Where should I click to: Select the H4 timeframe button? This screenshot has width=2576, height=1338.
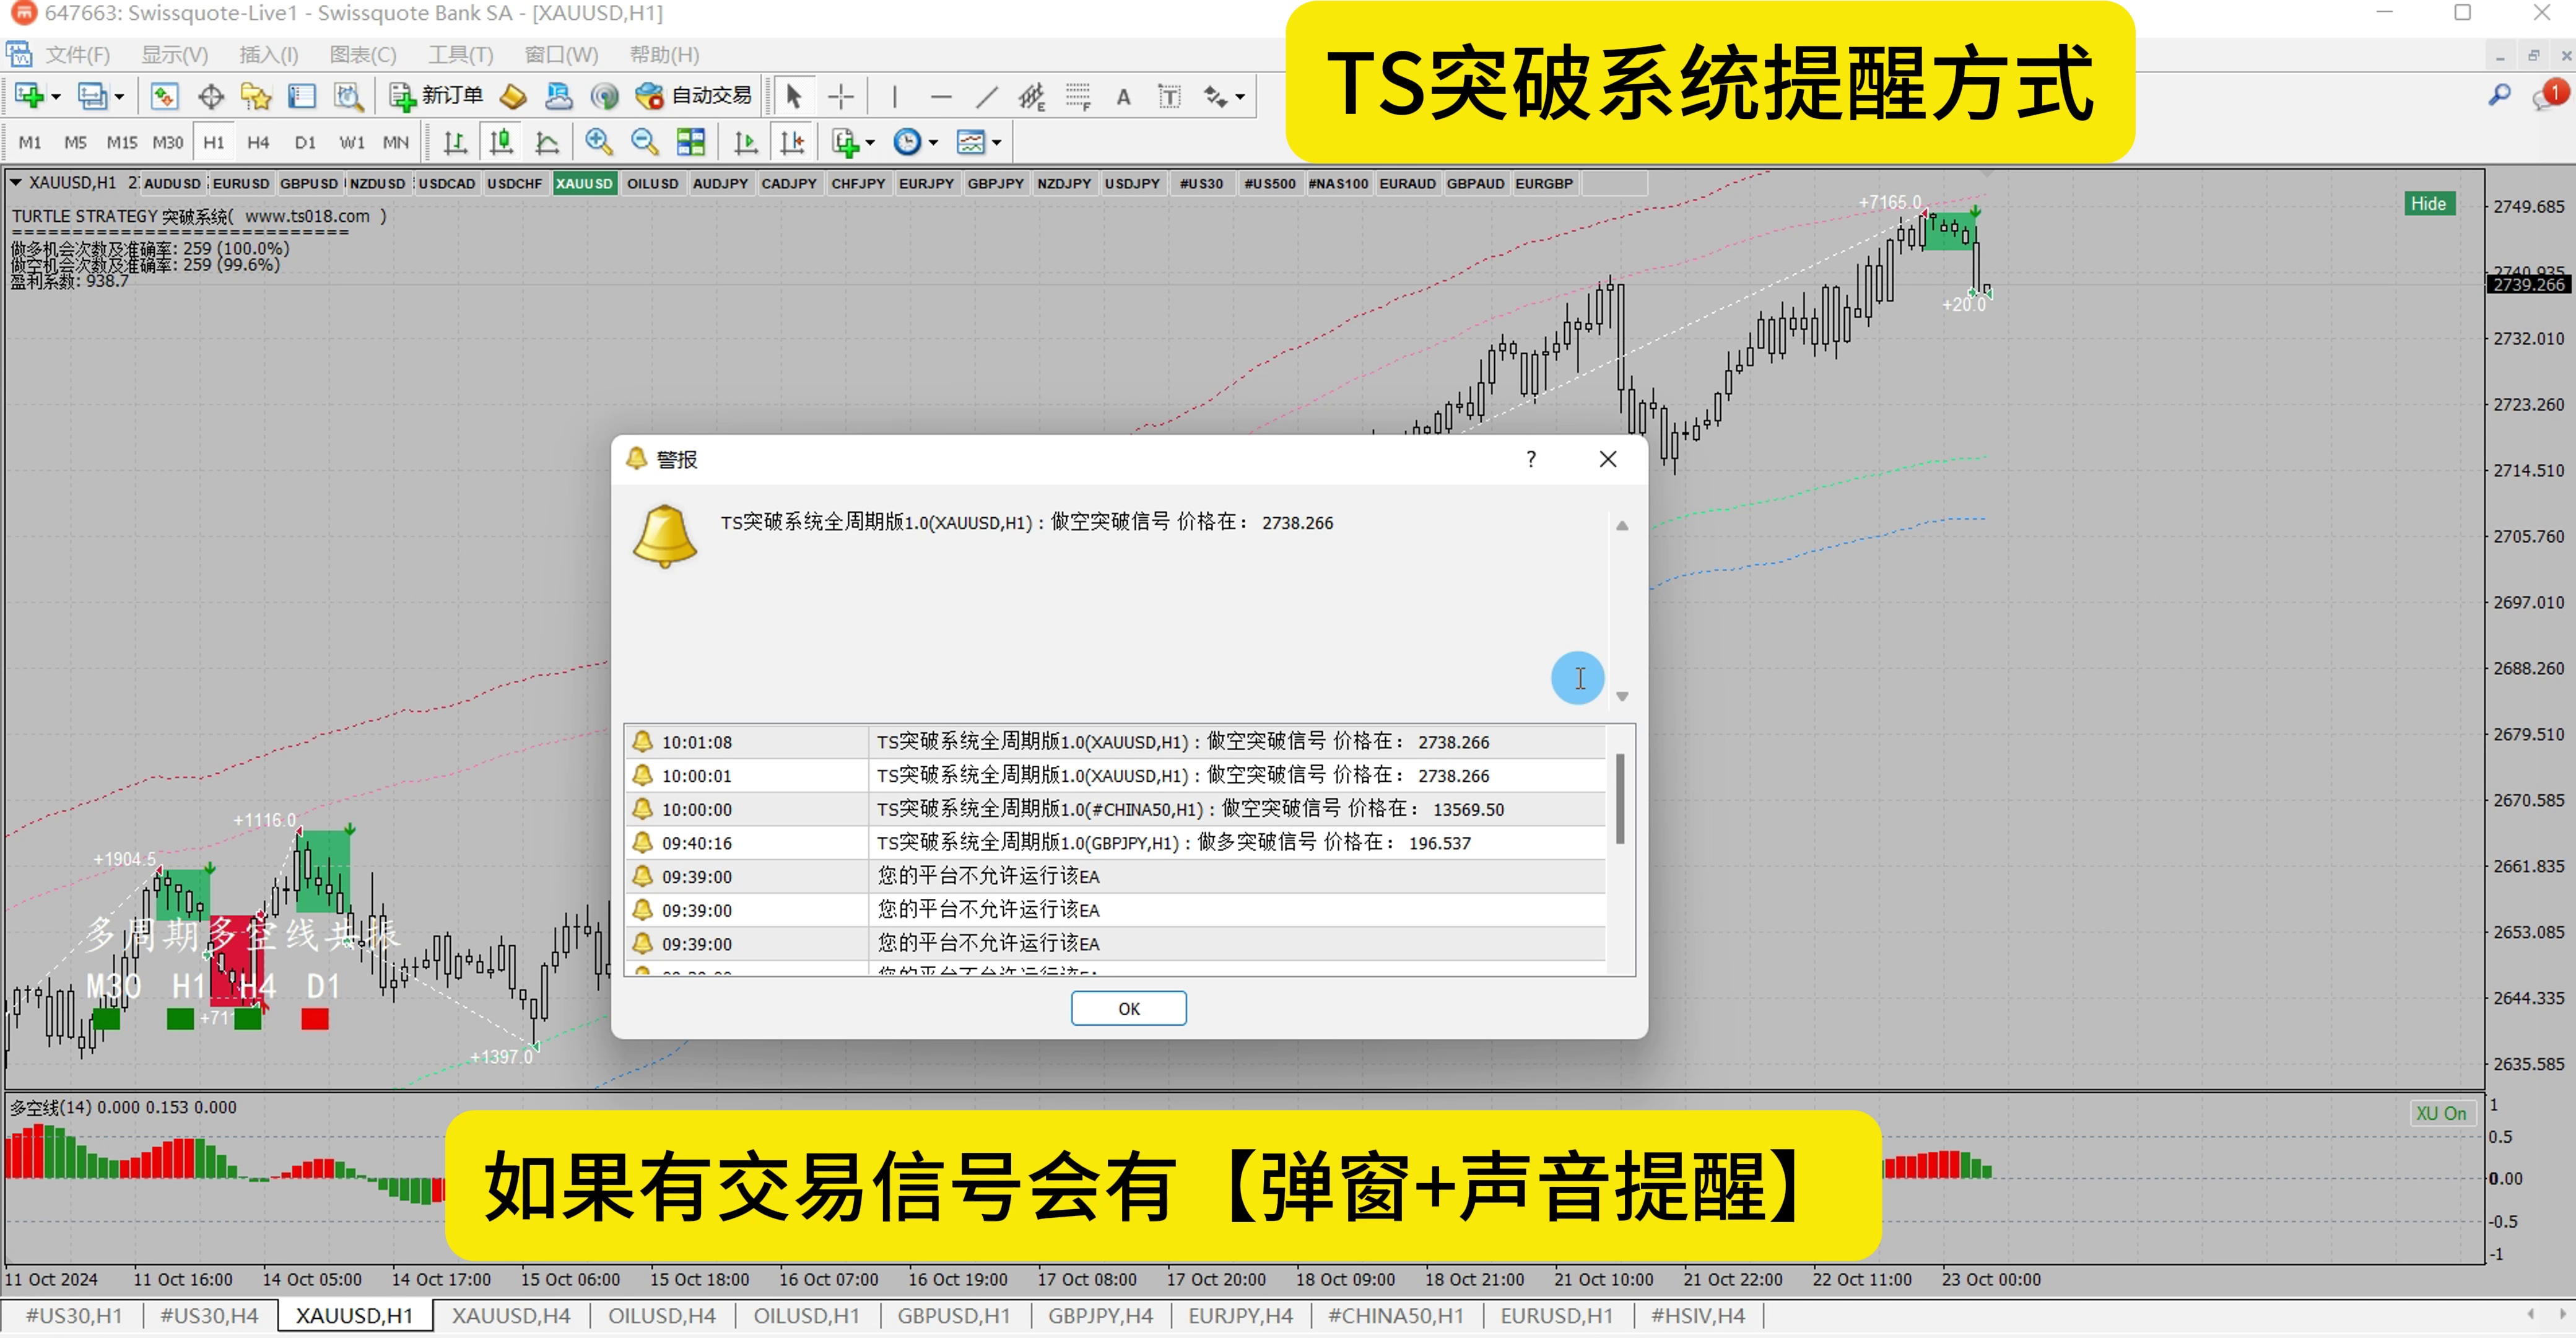pos(258,142)
